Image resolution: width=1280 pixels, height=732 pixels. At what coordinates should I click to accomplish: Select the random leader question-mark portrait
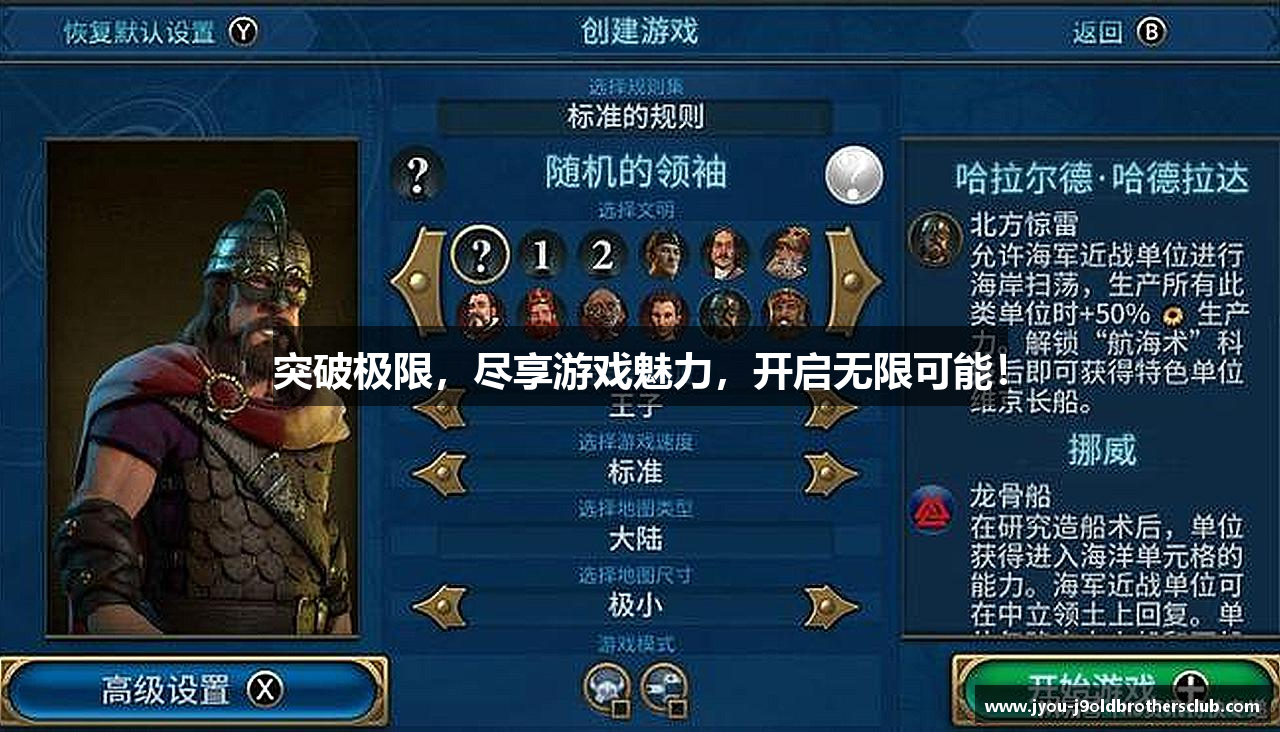[x=481, y=255]
